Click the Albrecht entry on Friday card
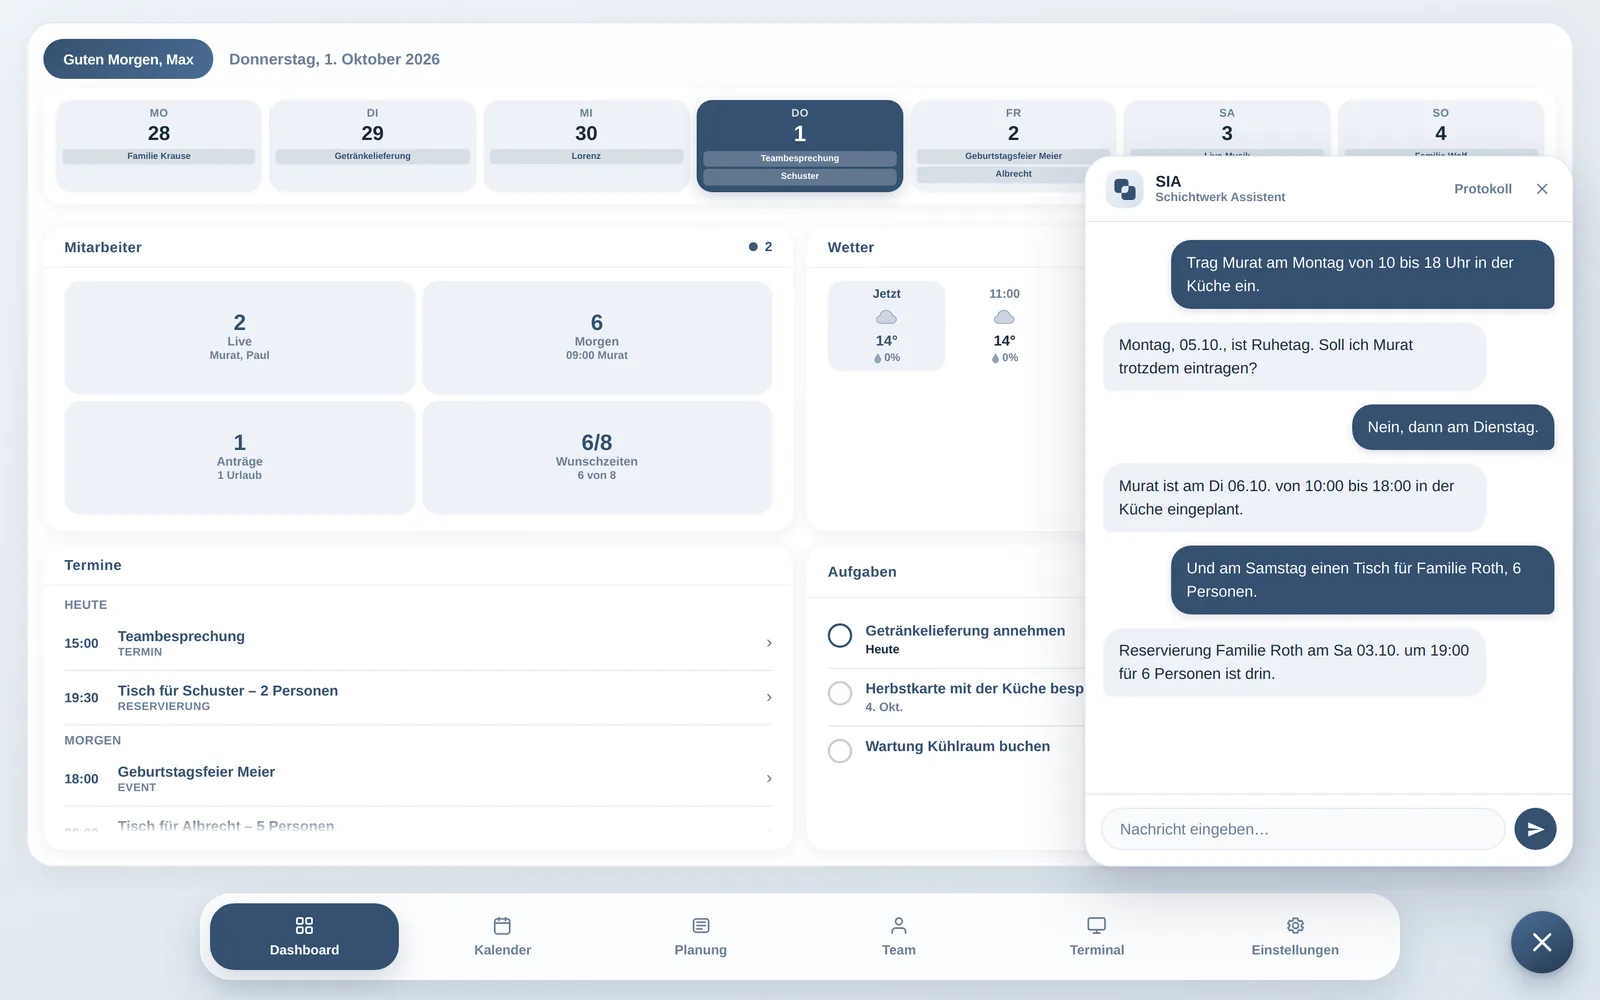The height and width of the screenshot is (1000, 1600). tap(1013, 174)
